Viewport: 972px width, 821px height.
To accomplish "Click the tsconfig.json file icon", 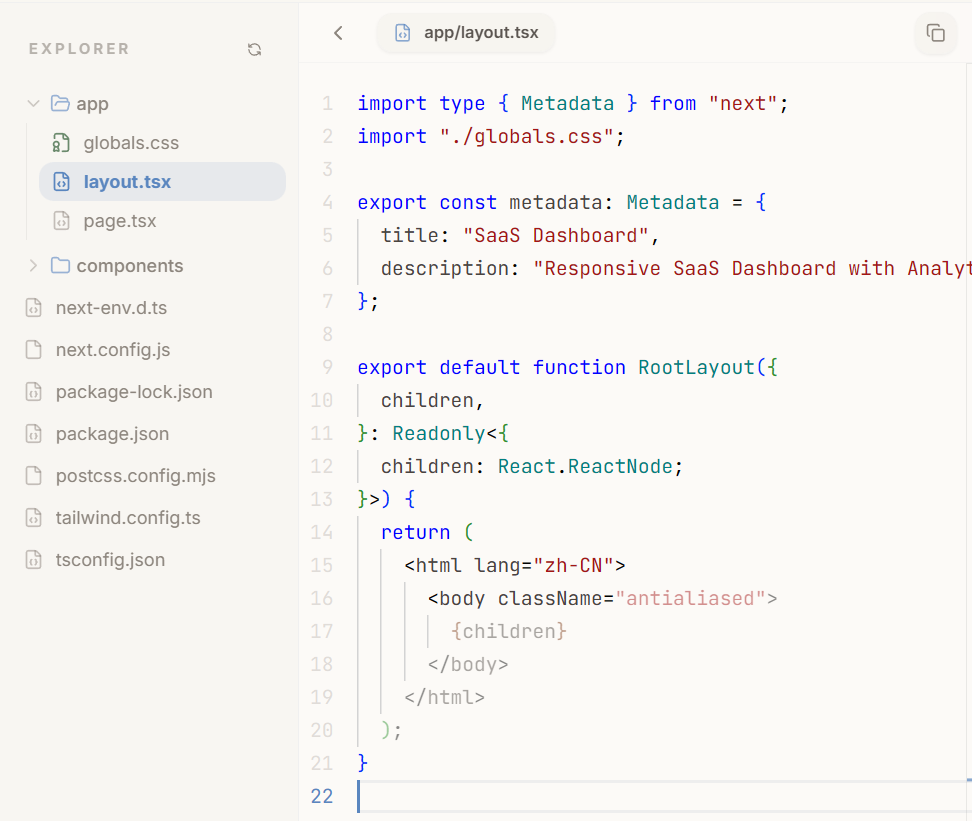I will (34, 560).
